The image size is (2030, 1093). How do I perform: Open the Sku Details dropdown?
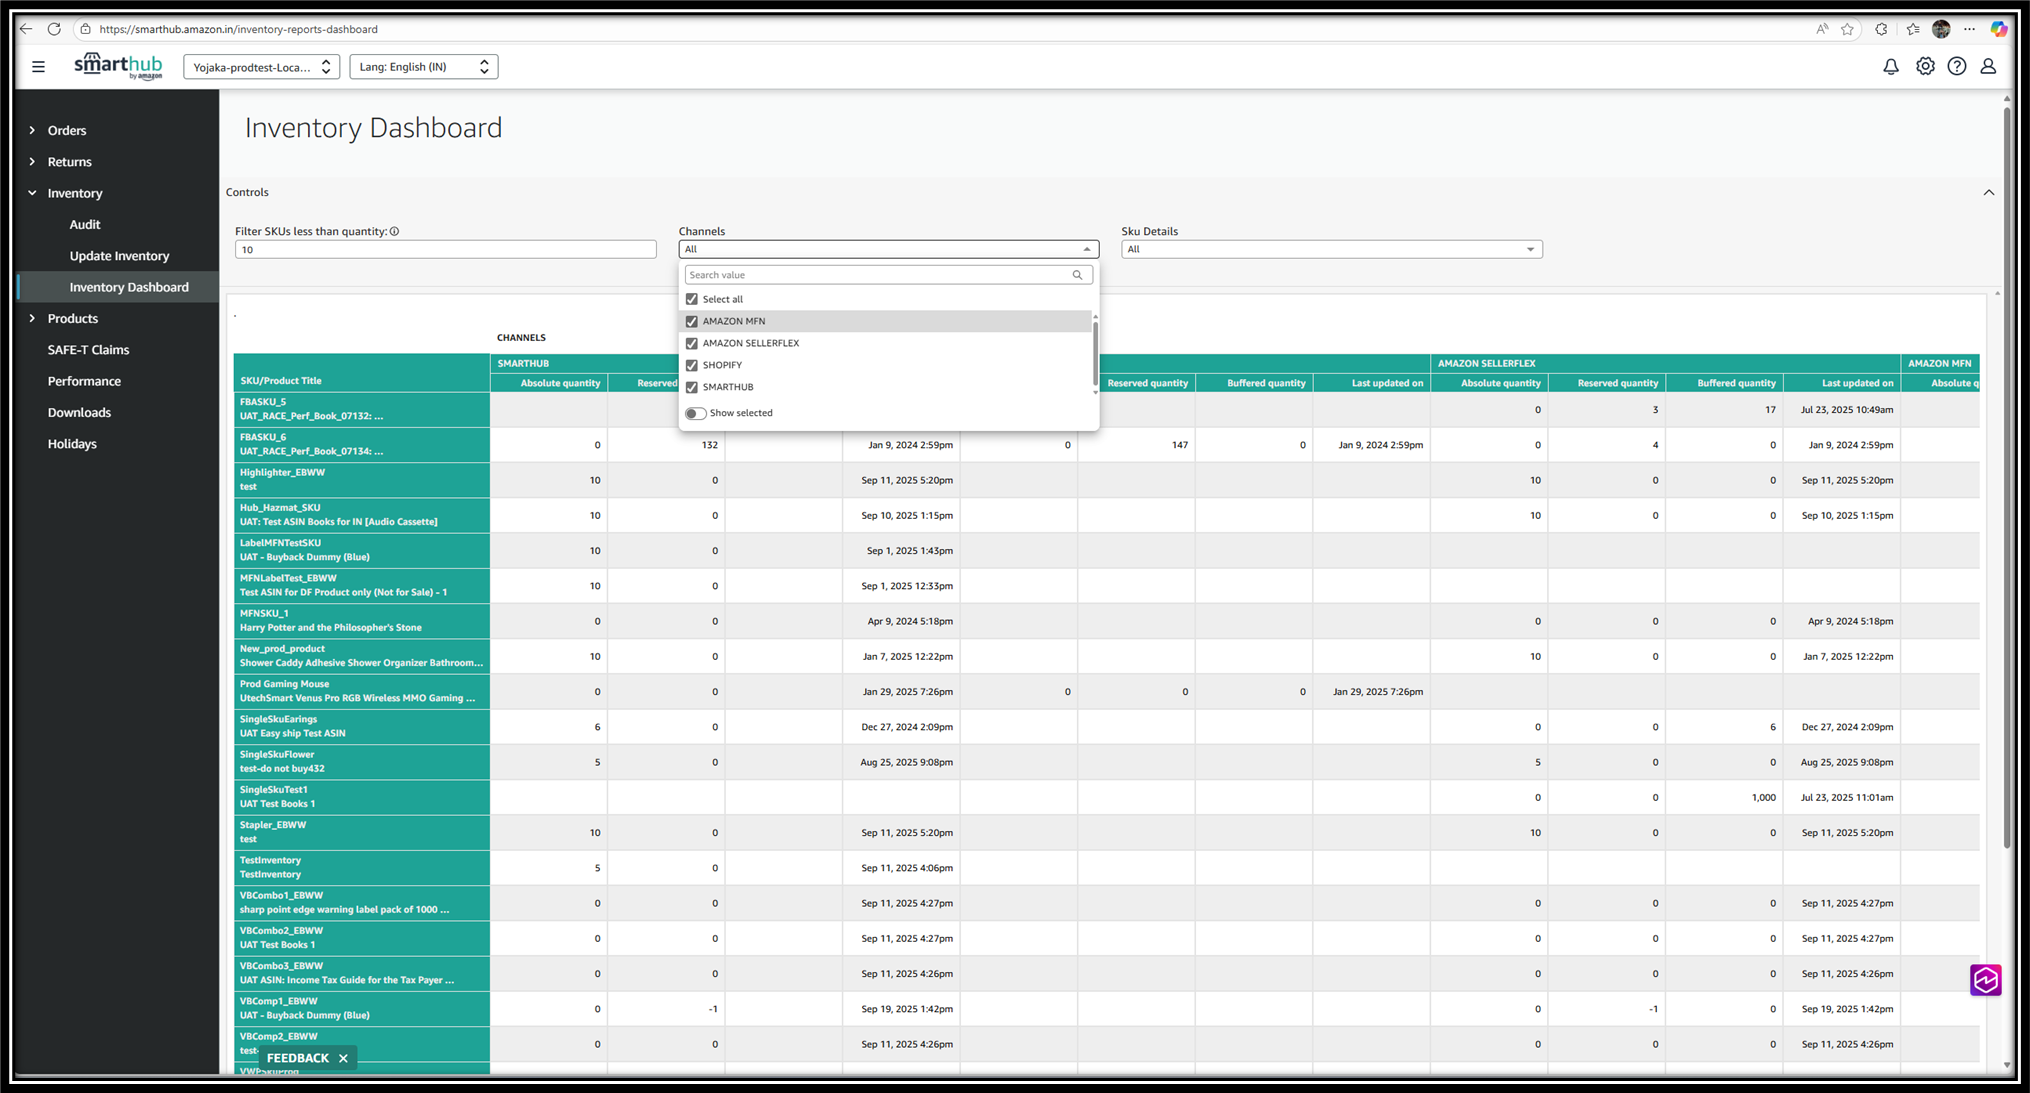[x=1330, y=249]
